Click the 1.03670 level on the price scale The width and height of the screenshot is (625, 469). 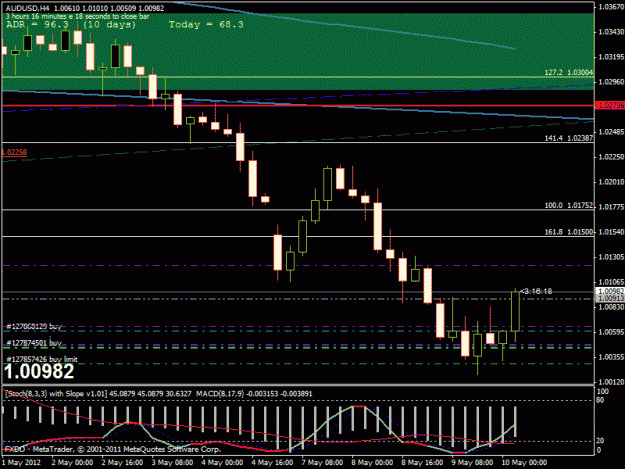point(611,7)
